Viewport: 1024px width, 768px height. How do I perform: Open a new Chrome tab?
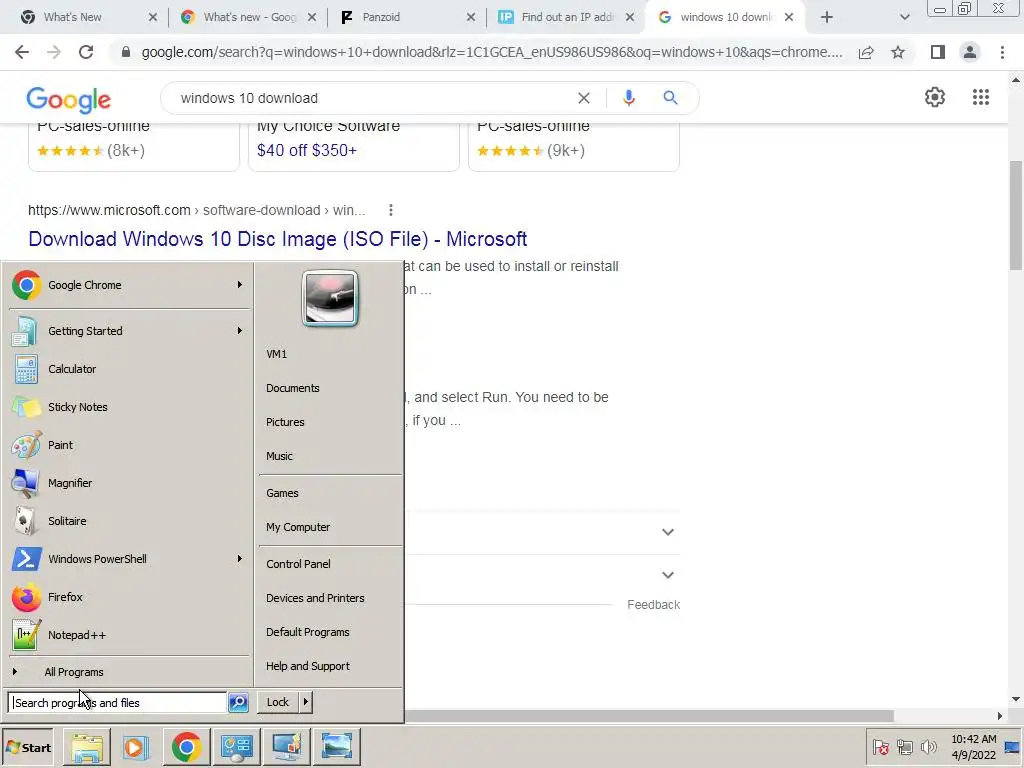(827, 17)
